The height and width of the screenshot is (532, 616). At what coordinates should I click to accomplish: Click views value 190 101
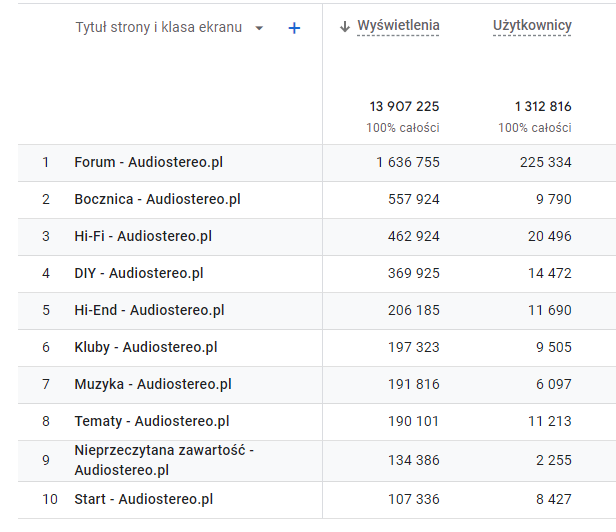414,421
